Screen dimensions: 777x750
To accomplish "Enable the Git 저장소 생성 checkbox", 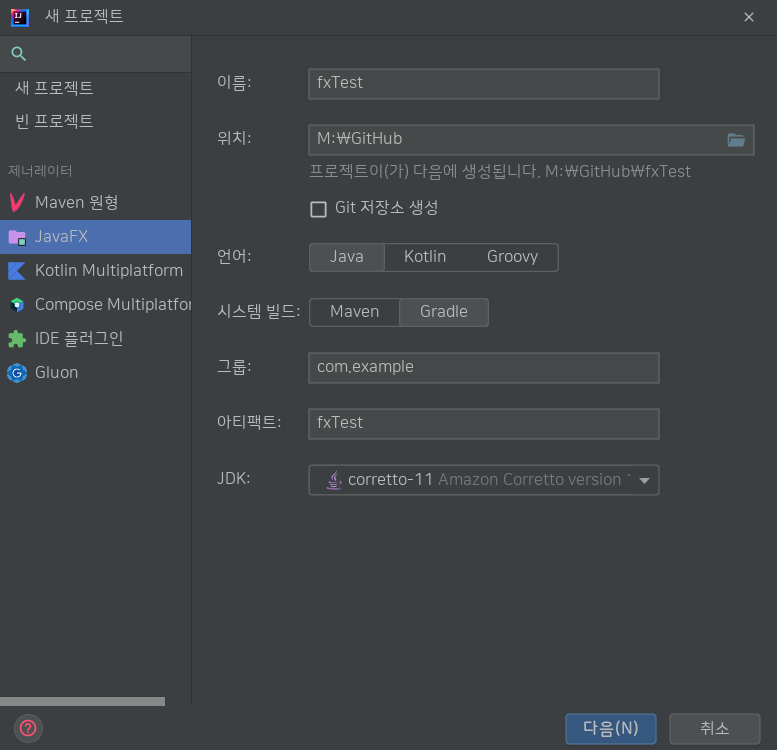I will (x=319, y=209).
